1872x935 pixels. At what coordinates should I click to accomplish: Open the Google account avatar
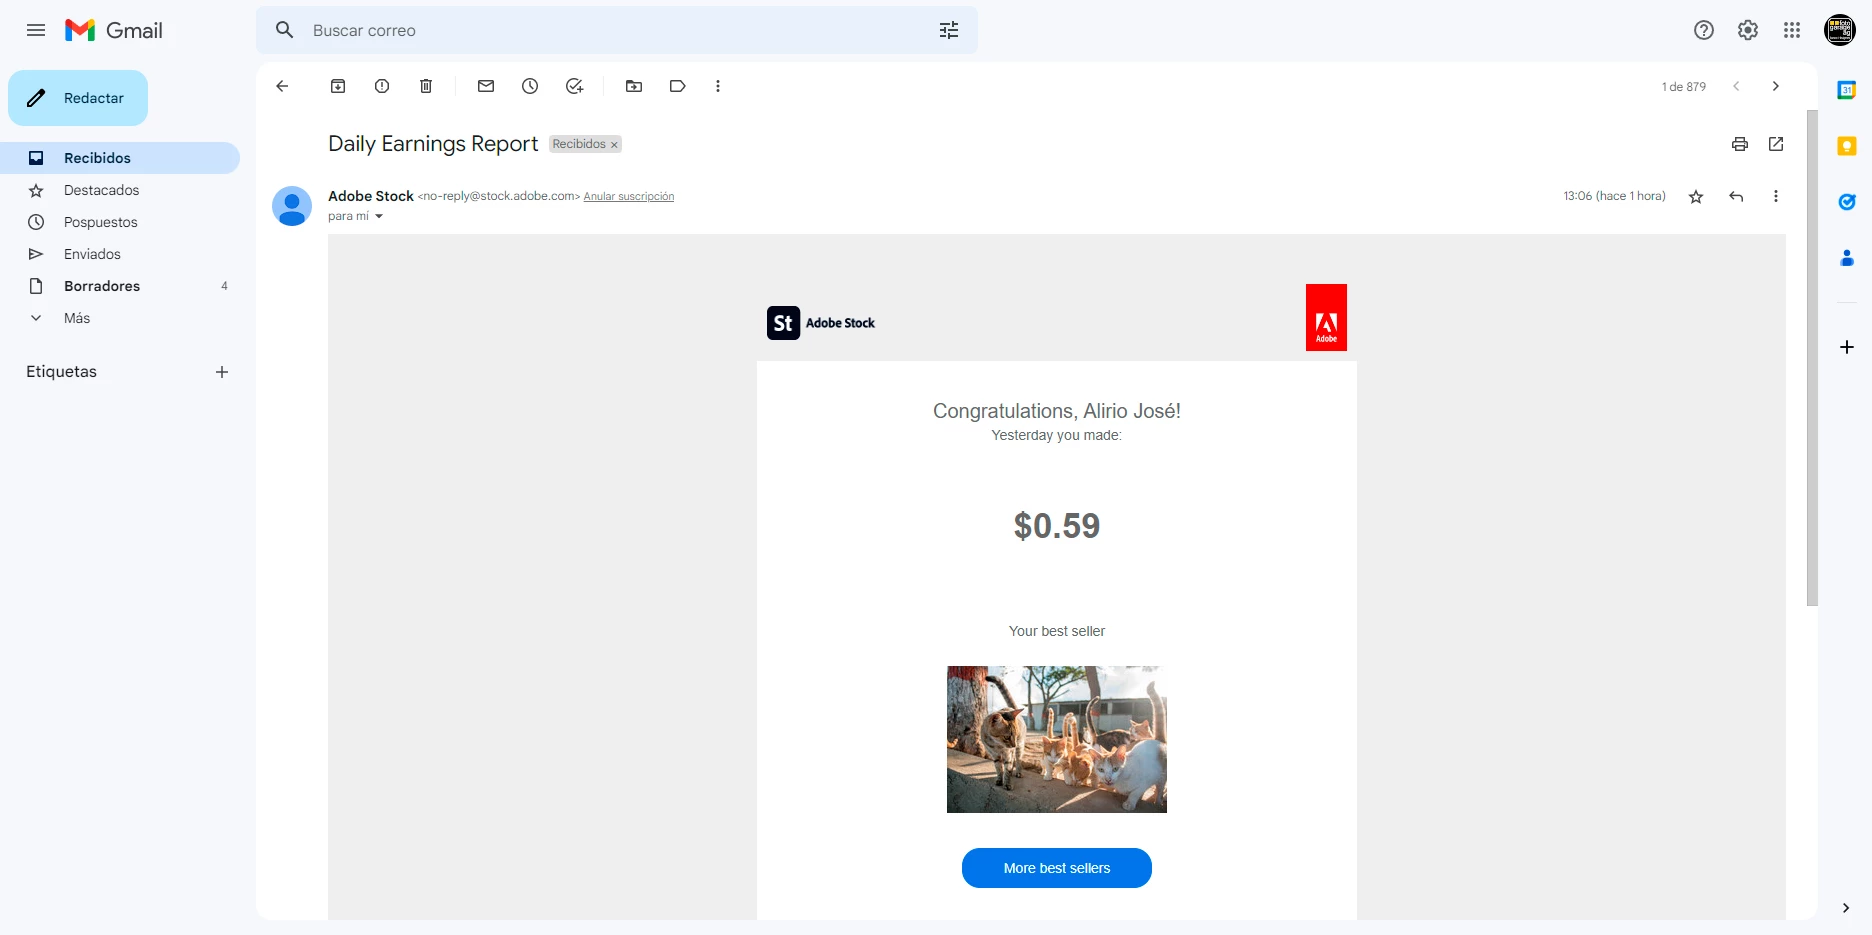[x=1840, y=30]
